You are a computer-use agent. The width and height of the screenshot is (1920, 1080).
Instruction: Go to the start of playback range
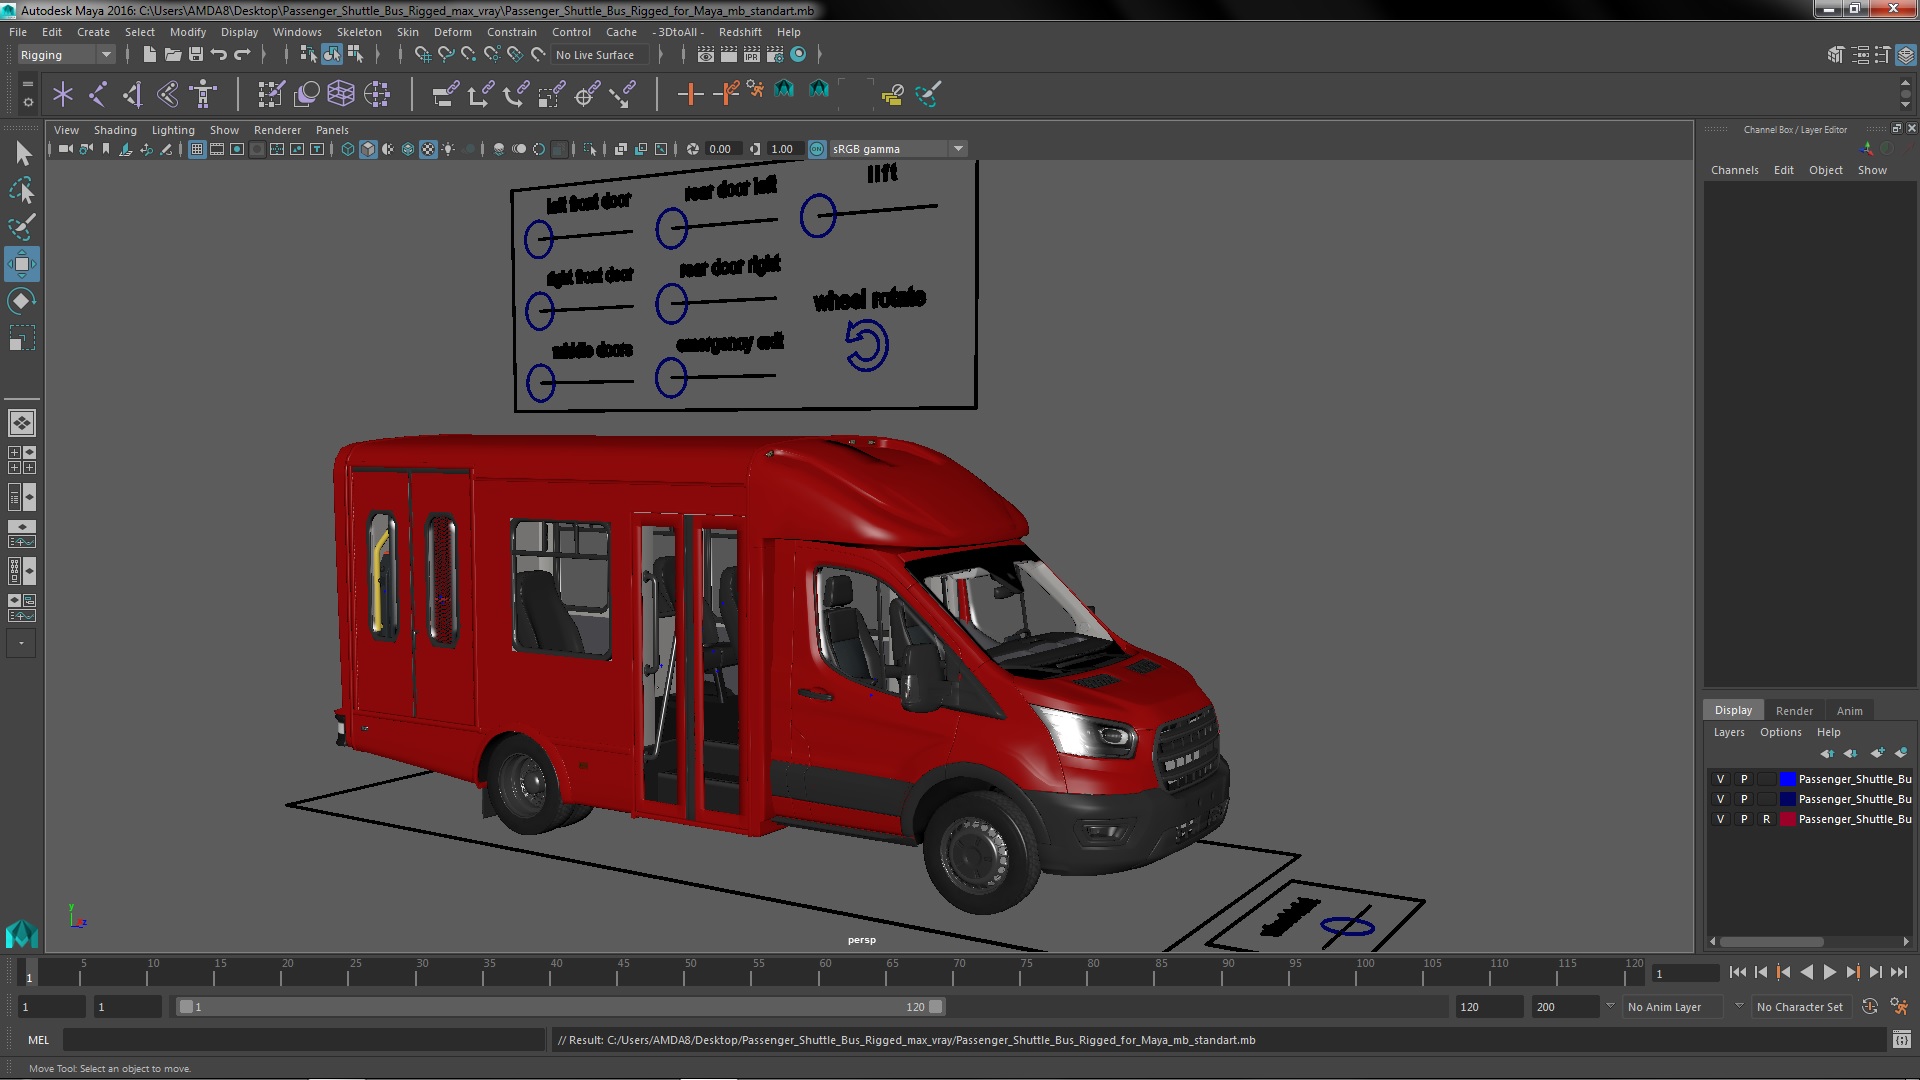point(1737,972)
